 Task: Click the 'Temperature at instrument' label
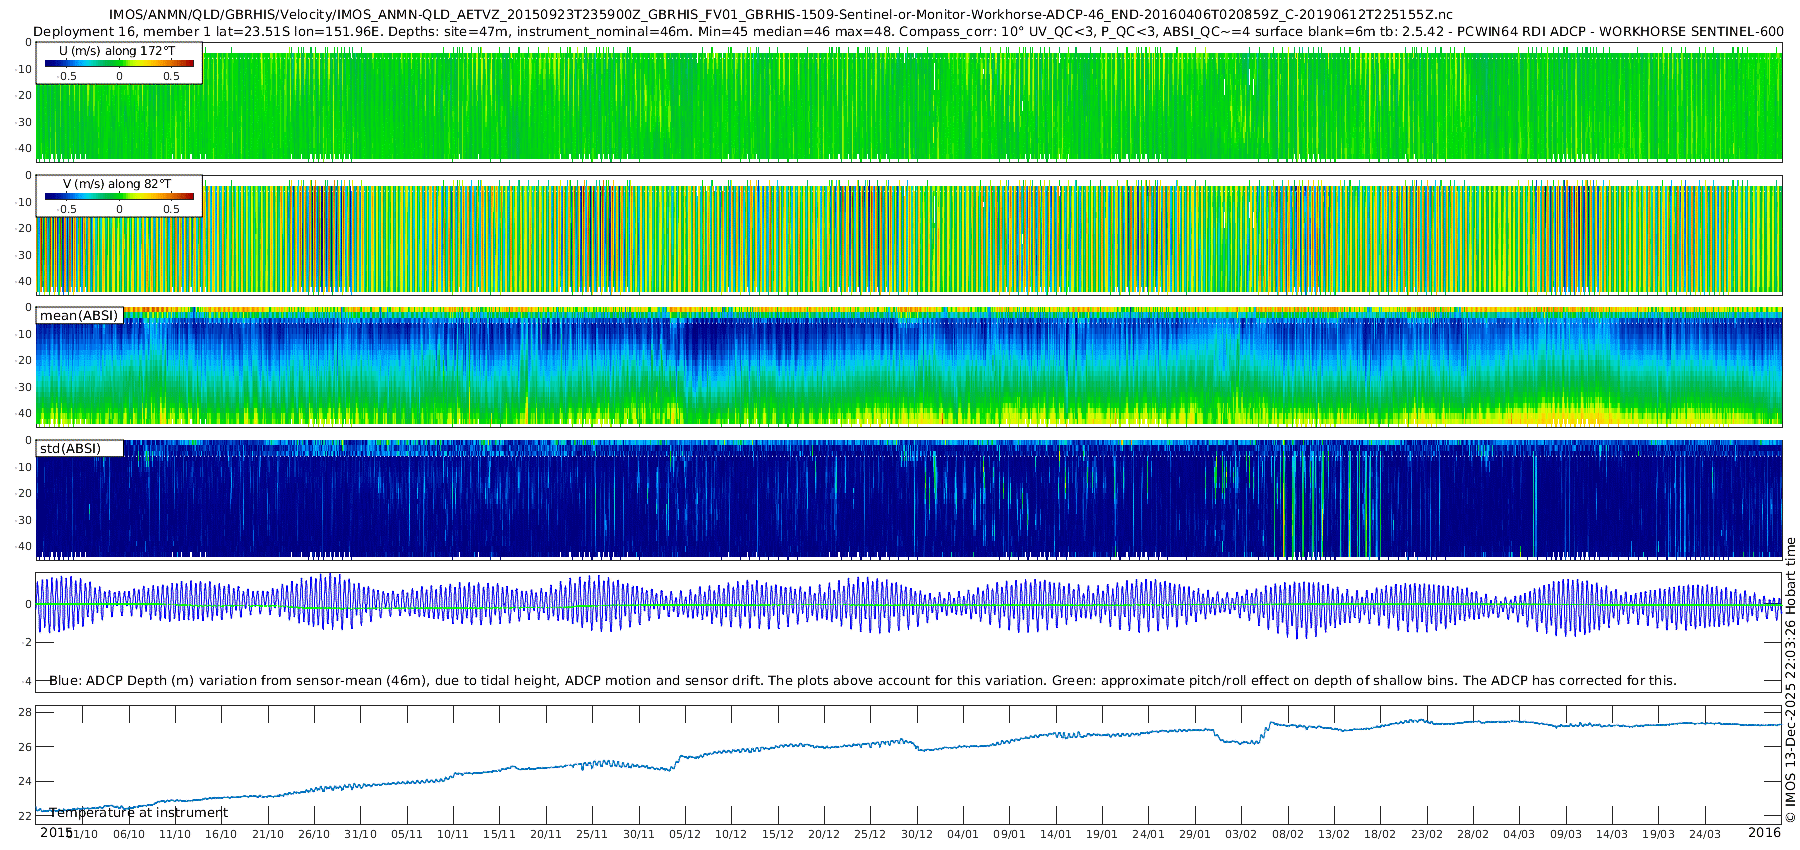pos(139,813)
